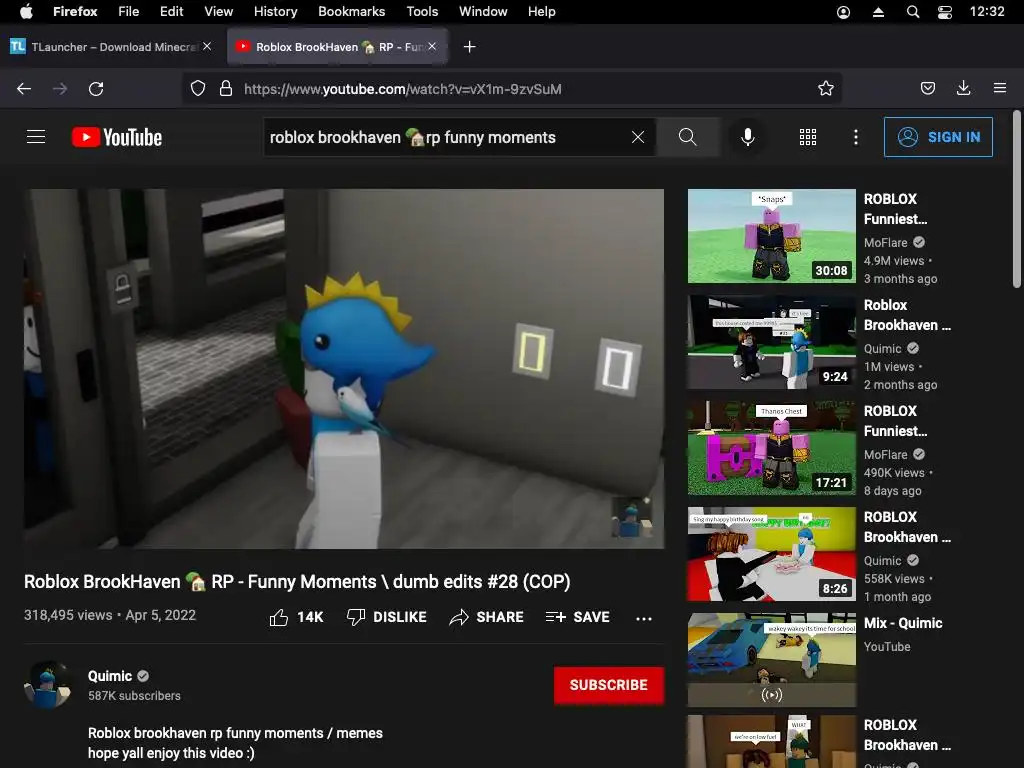Open the Firefox application menu
This screenshot has height=768, width=1024.
pyautogui.click(x=74, y=11)
